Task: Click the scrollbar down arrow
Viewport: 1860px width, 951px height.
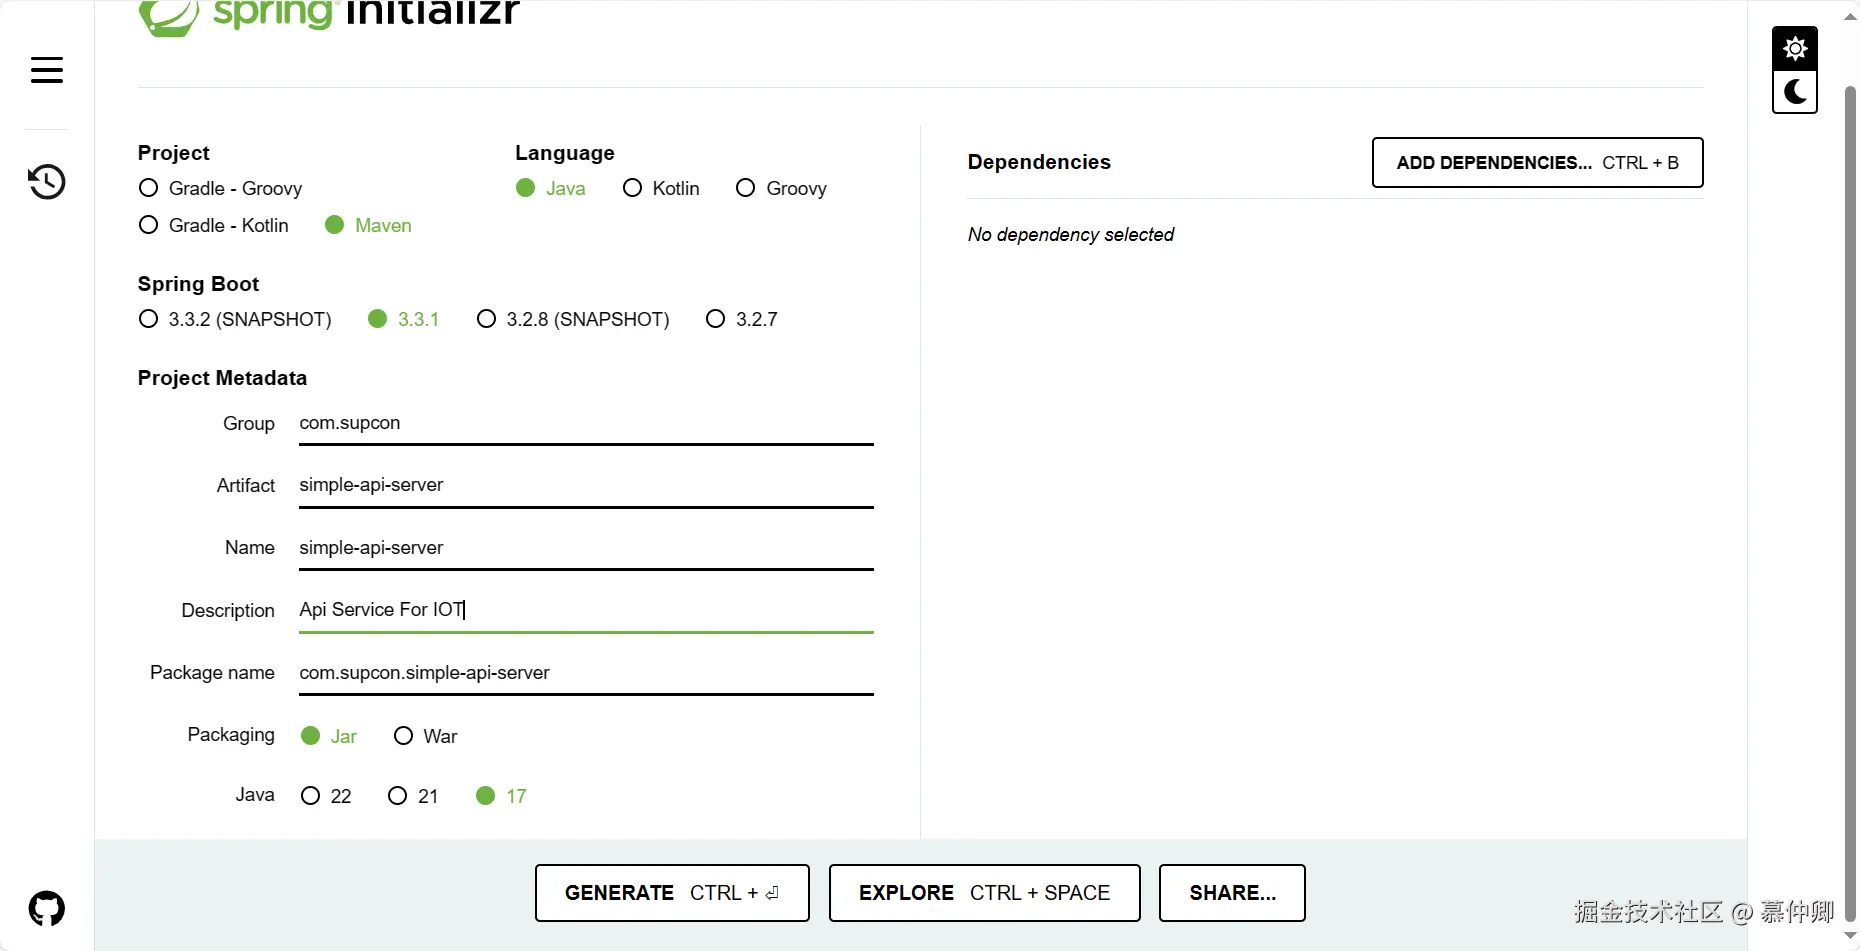Action: pos(1850,935)
